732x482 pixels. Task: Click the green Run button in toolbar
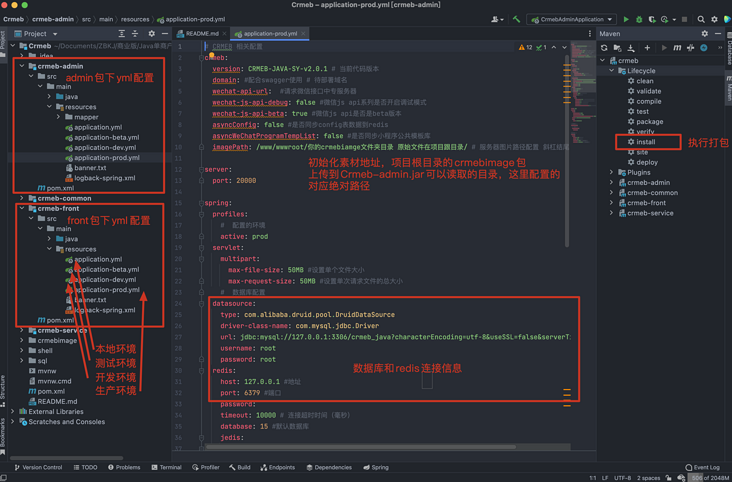pyautogui.click(x=627, y=19)
